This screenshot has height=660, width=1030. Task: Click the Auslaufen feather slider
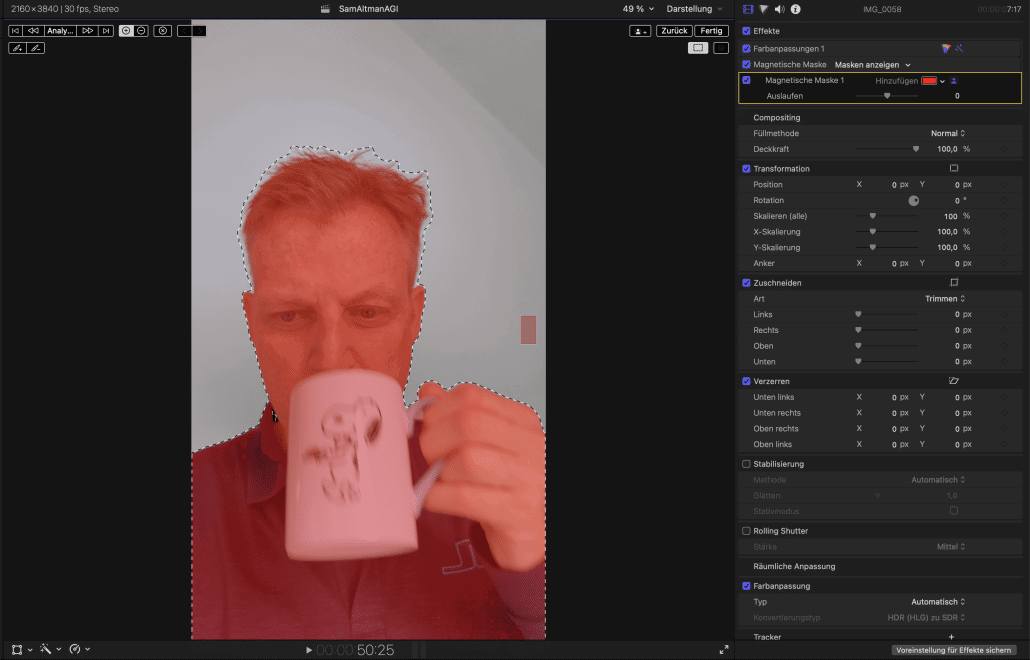click(x=887, y=96)
